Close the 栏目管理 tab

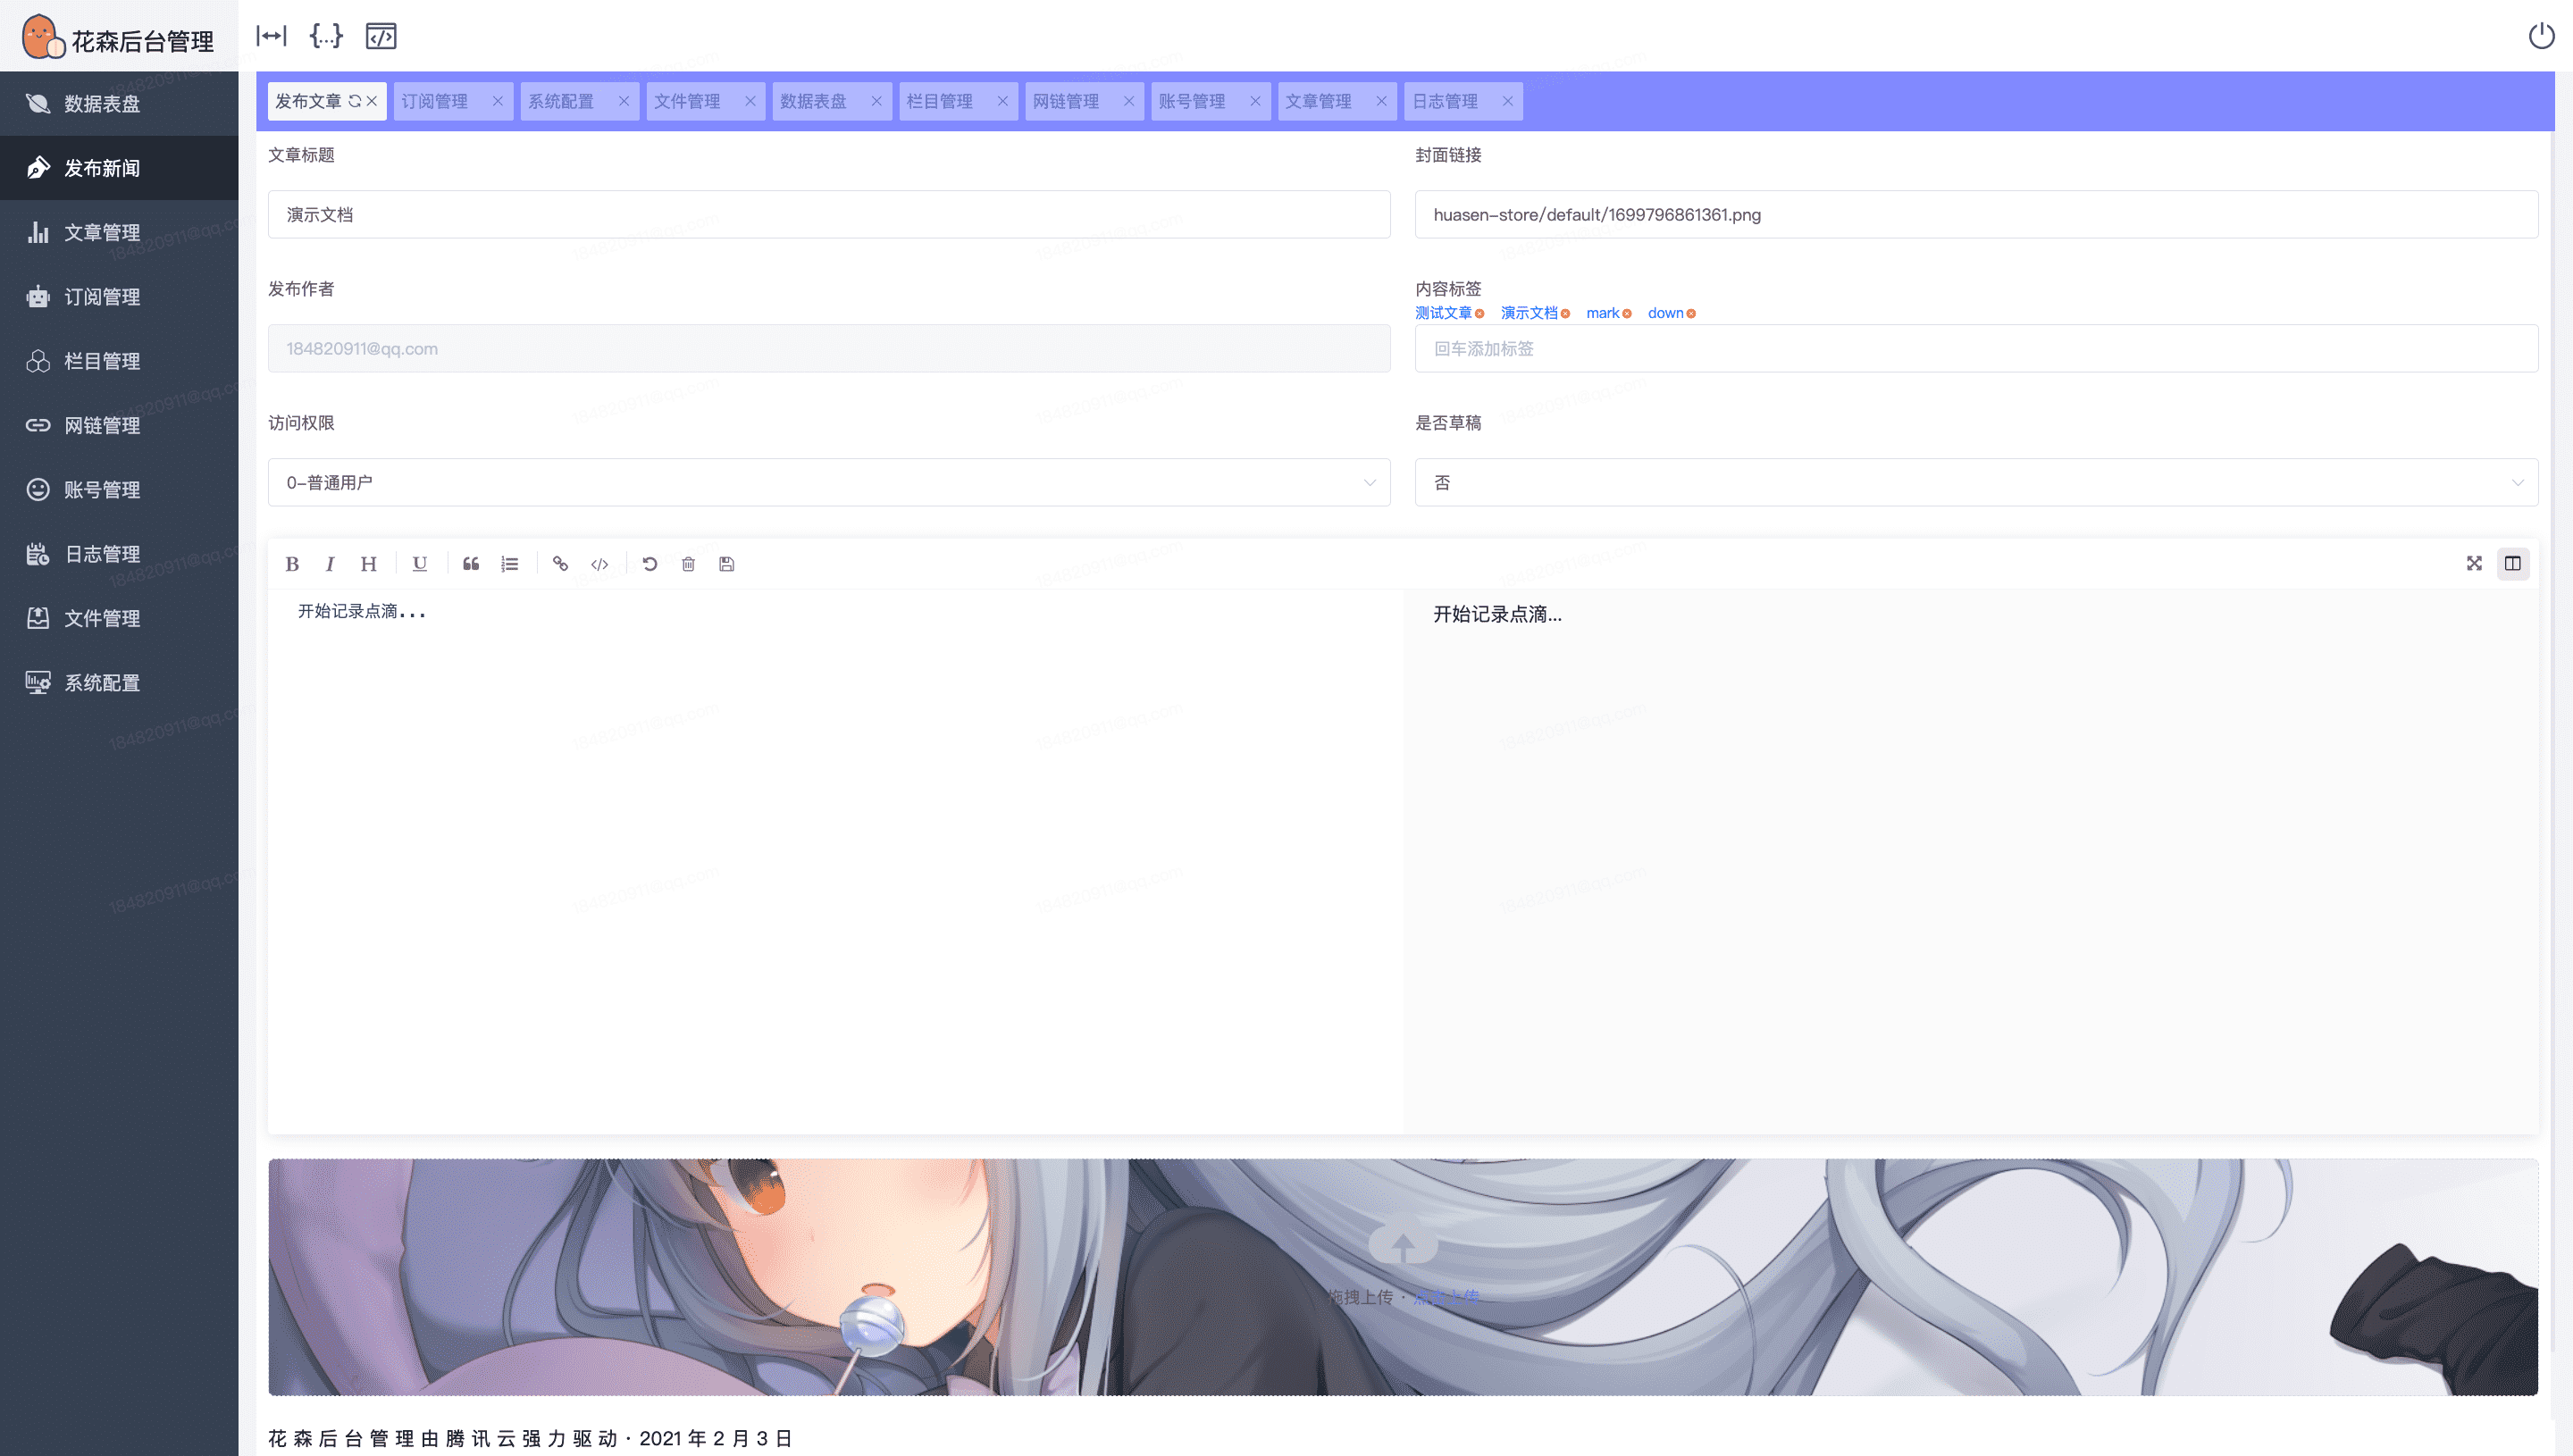(x=1002, y=101)
